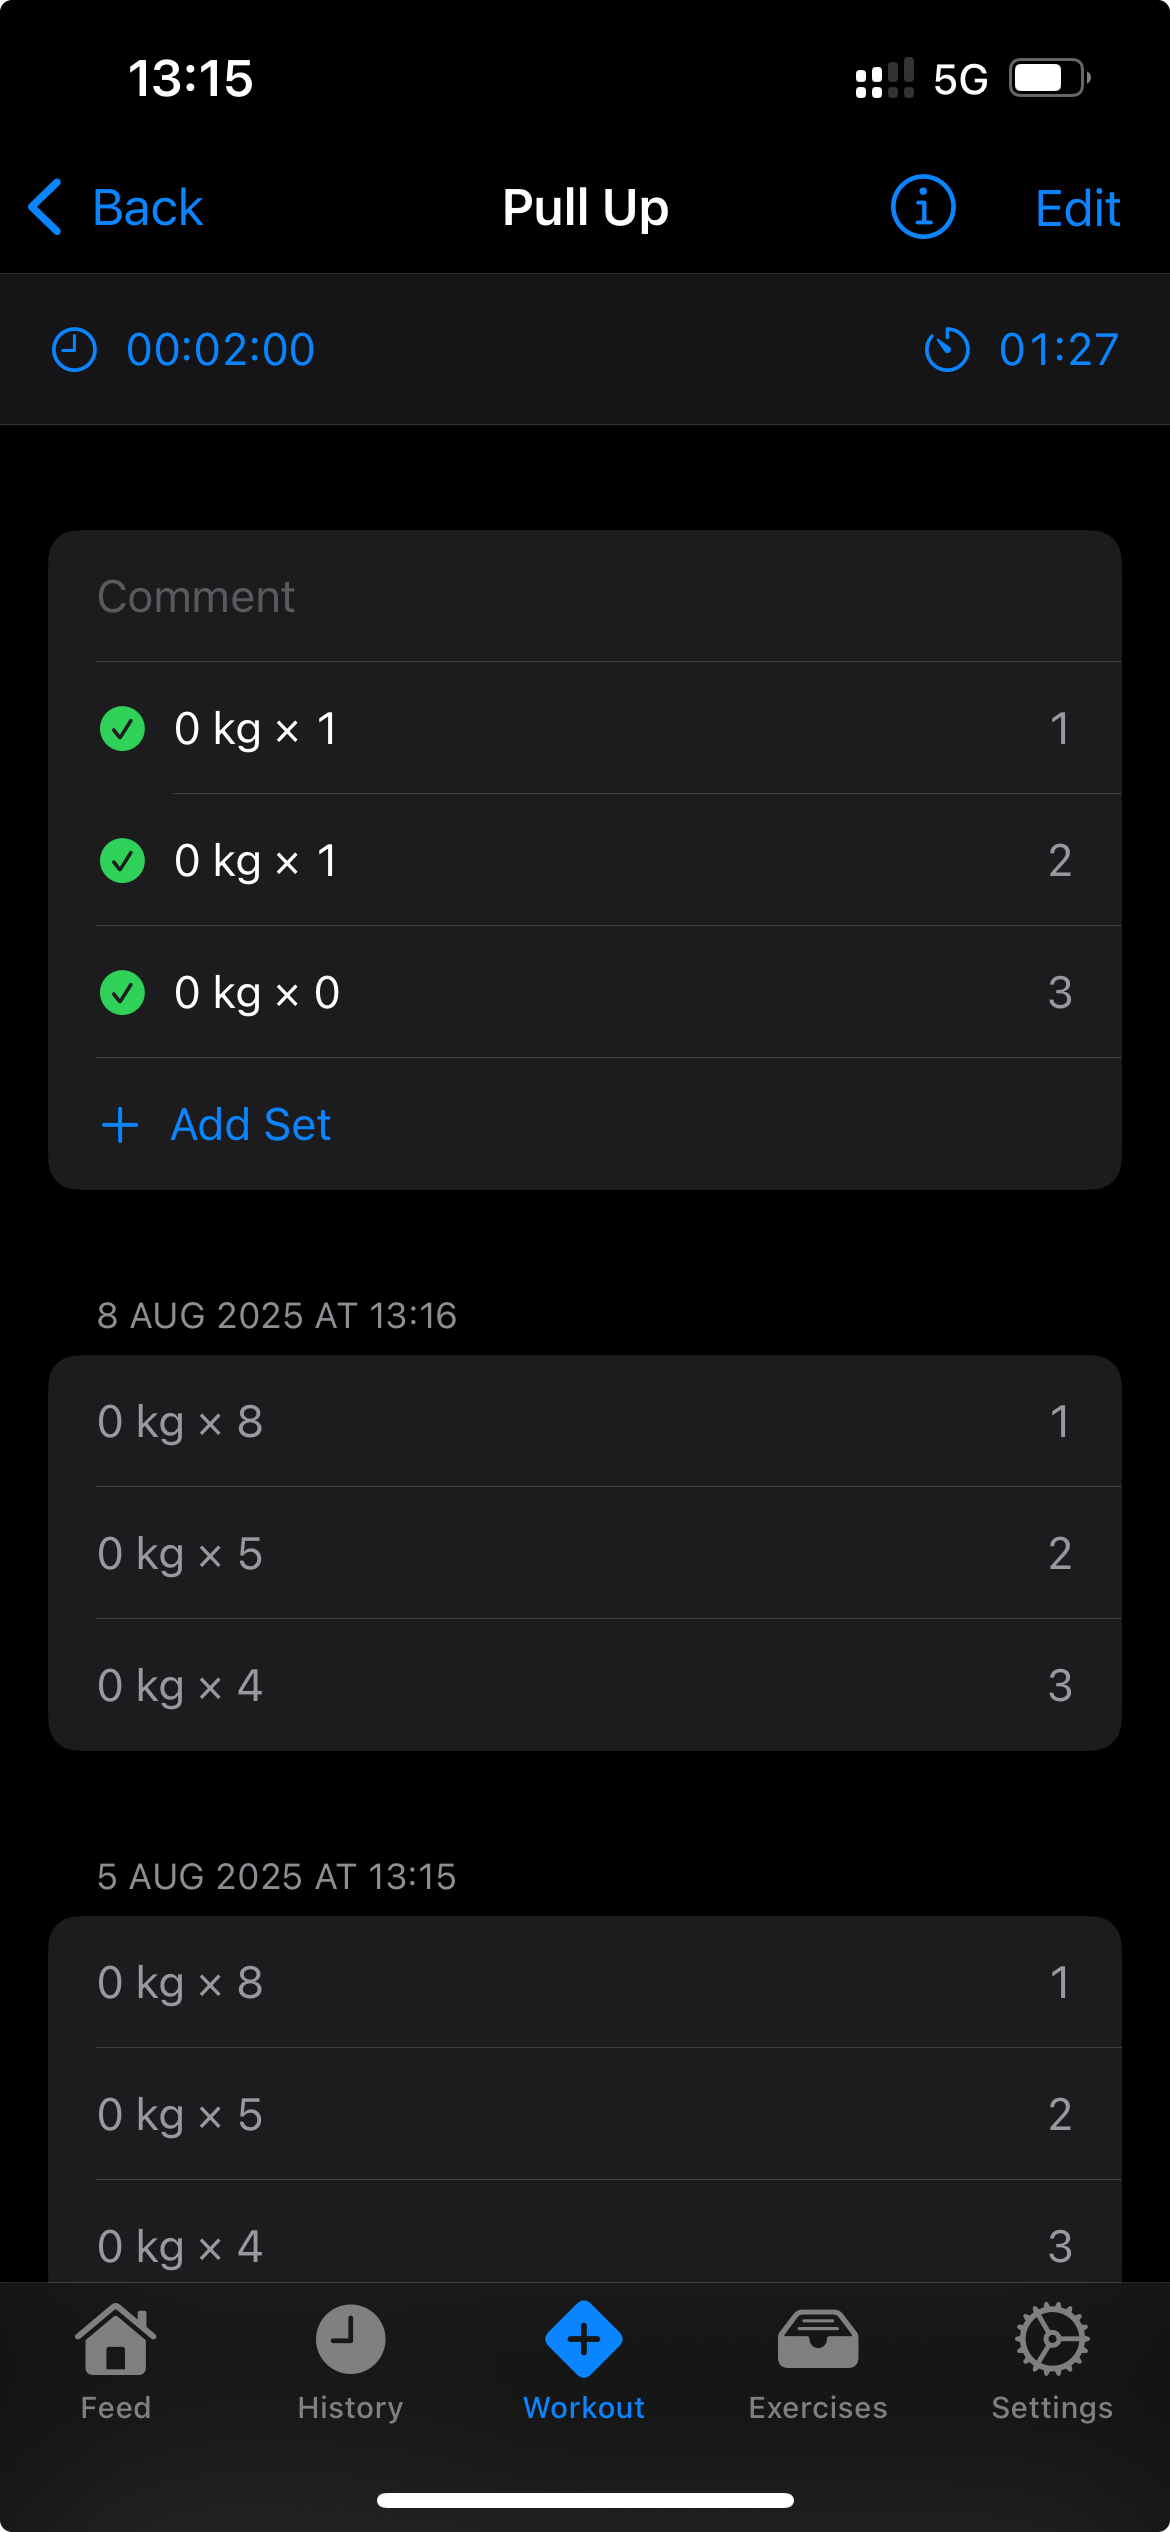Select the 8 Aug 0 kg × 8 set
The height and width of the screenshot is (2532, 1170).
584,1422
